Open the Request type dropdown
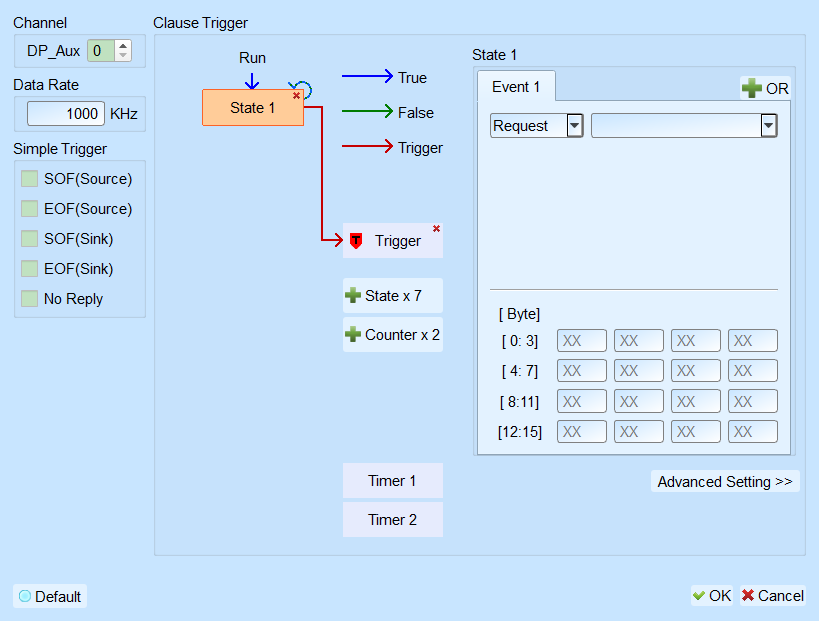The image size is (819, 621). (x=575, y=125)
